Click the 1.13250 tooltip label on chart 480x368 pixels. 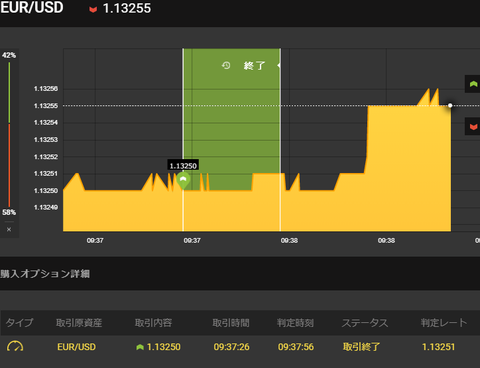pos(183,165)
